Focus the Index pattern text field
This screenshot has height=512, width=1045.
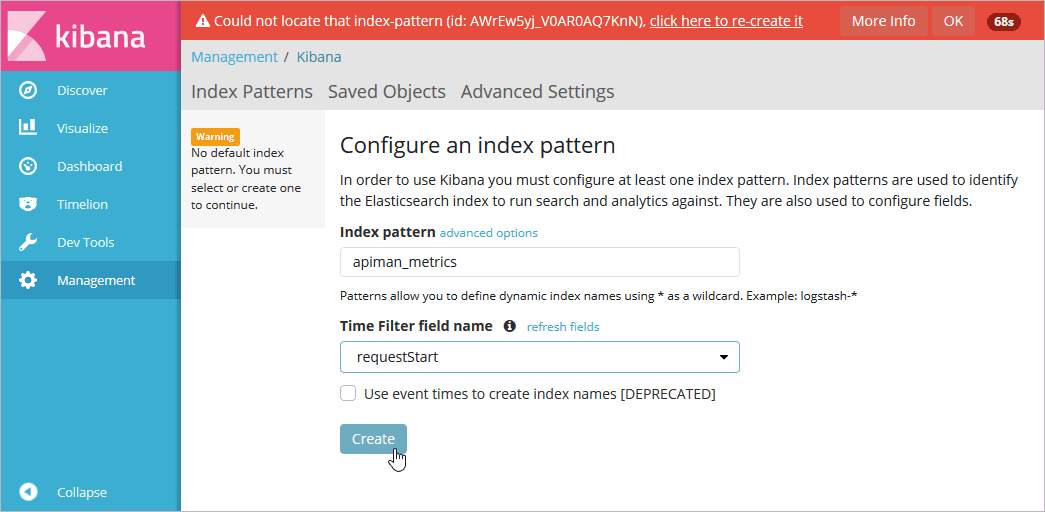pyautogui.click(x=539, y=262)
